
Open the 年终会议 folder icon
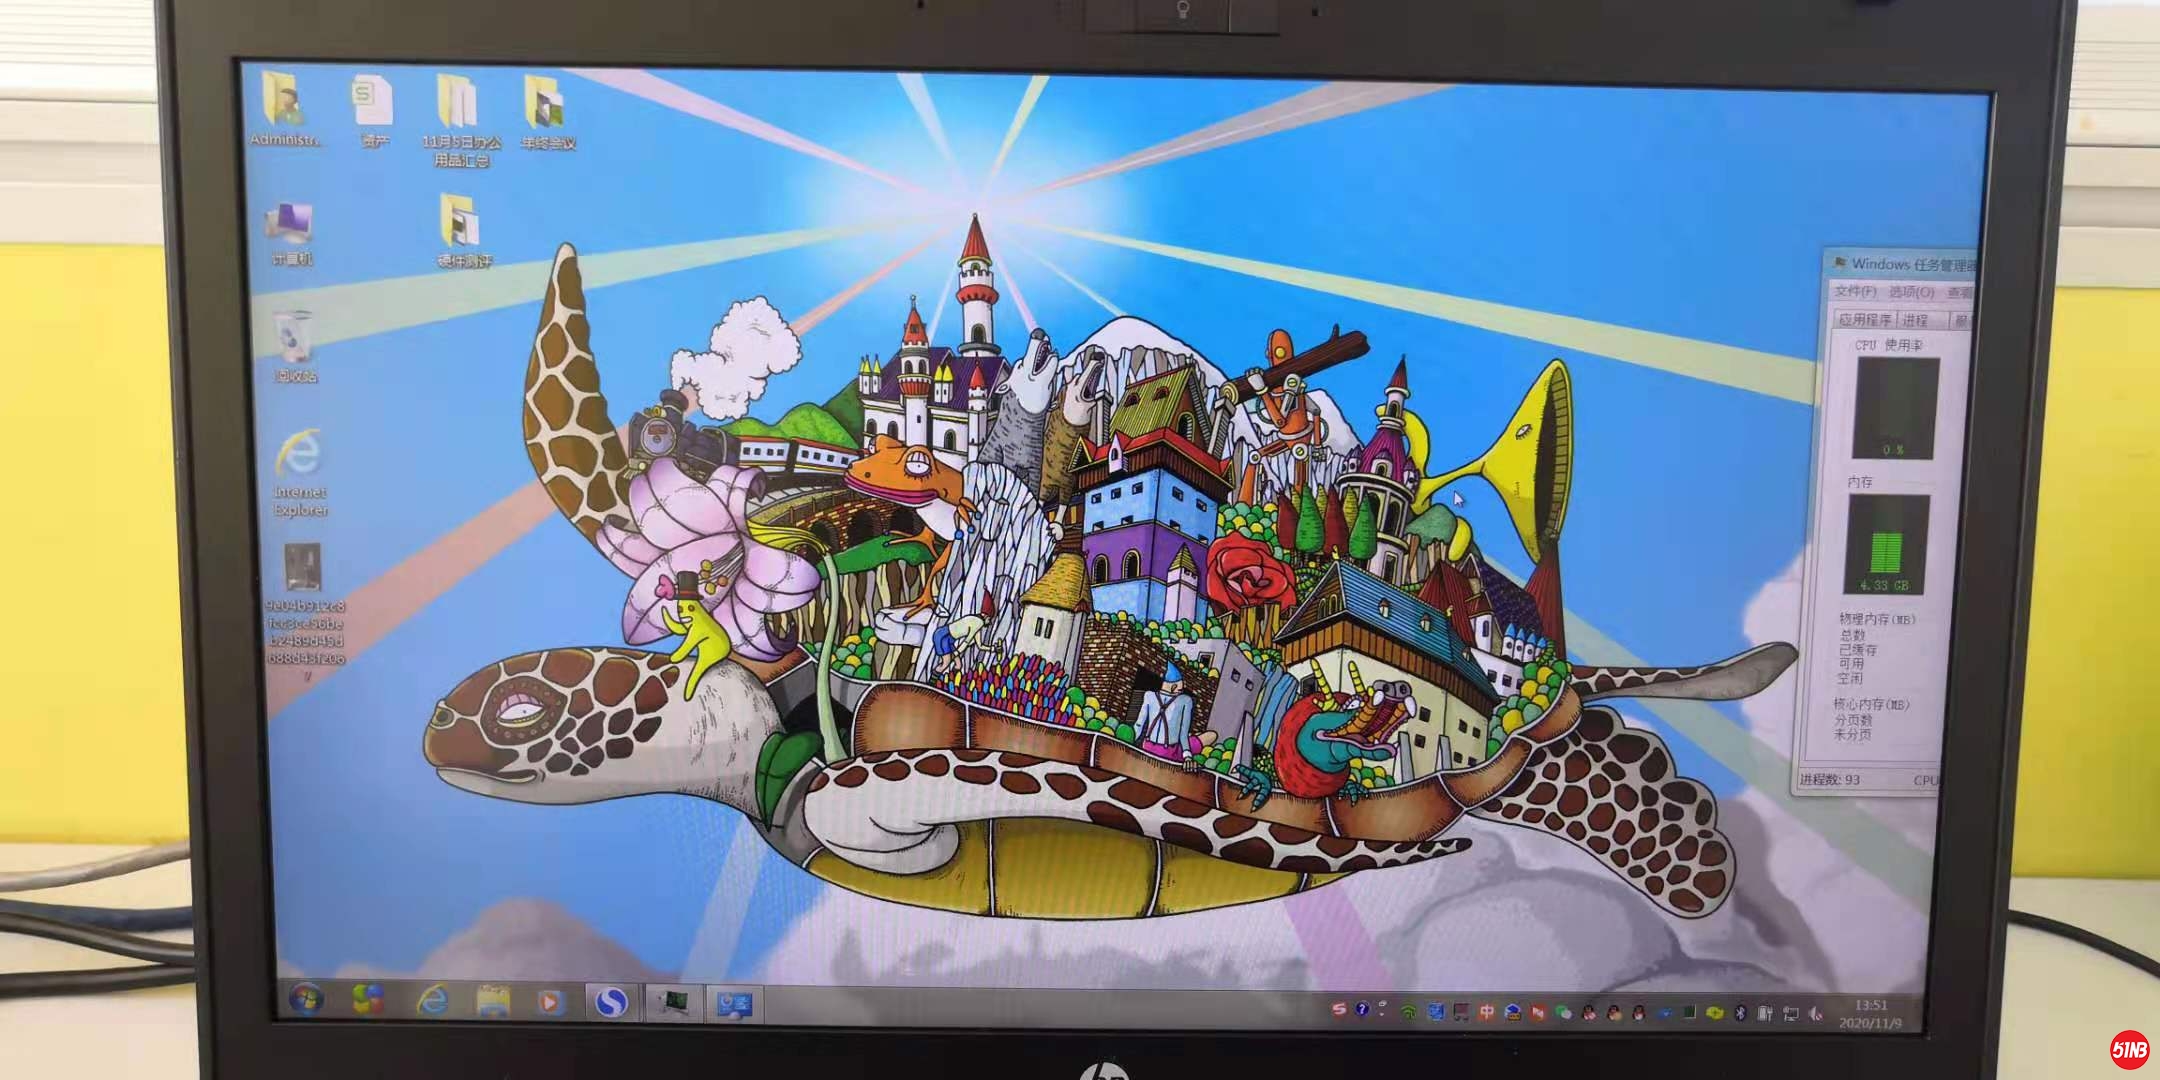547,111
